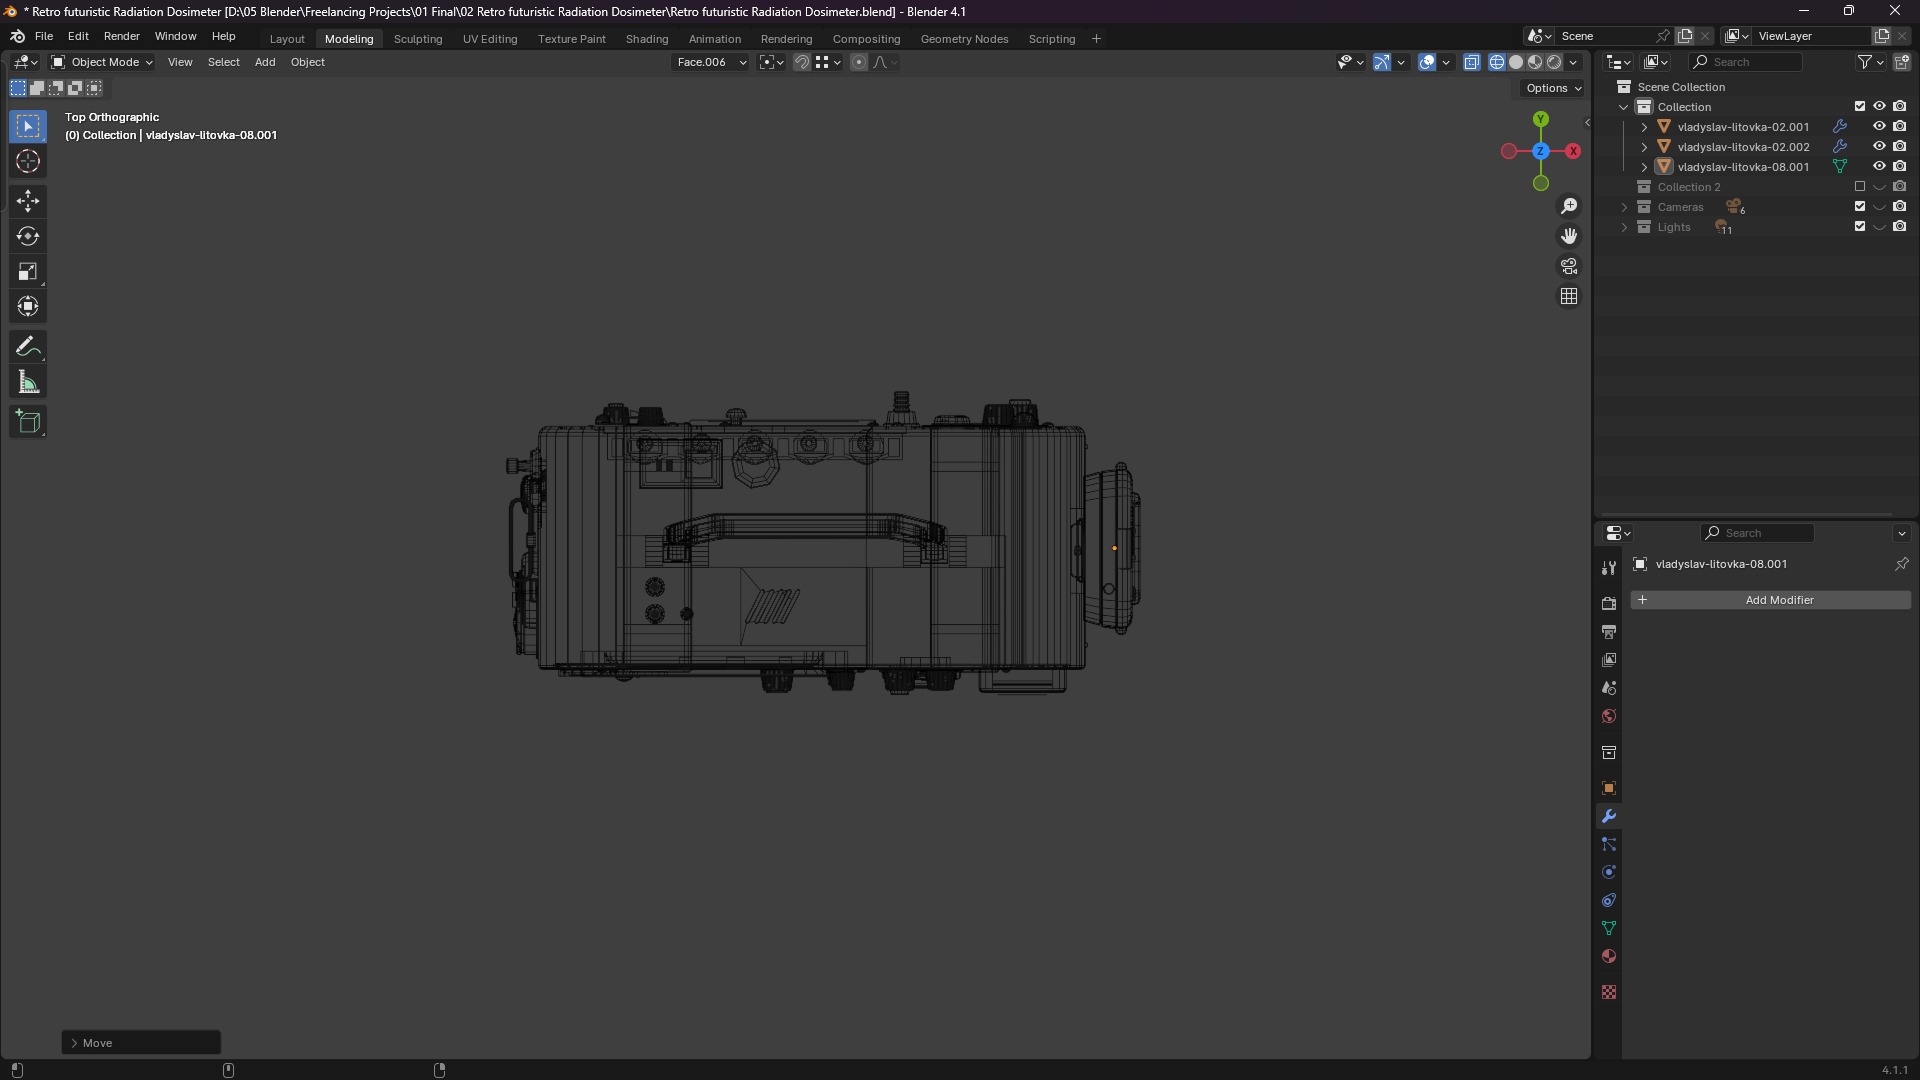Click the Add Modifier button

click(x=1770, y=600)
